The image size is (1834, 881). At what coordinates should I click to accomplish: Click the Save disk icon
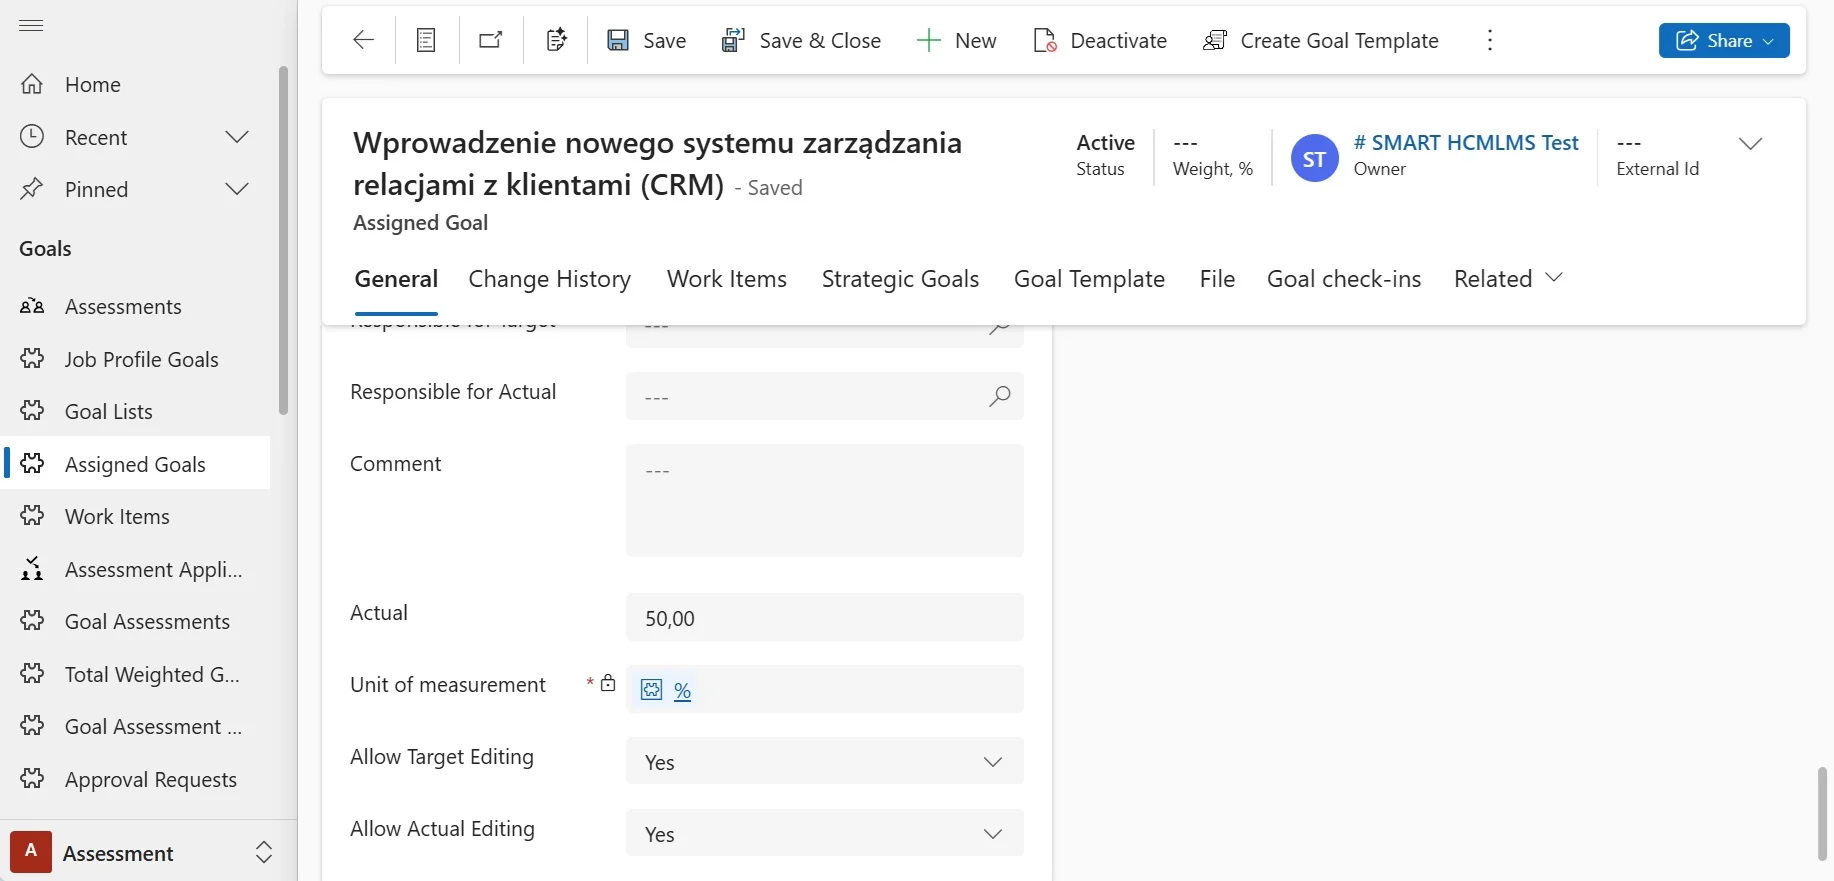click(x=618, y=40)
